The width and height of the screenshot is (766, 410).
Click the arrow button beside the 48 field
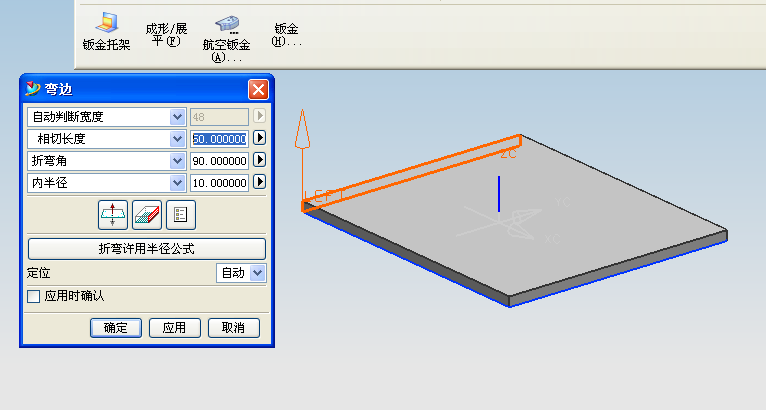259,116
